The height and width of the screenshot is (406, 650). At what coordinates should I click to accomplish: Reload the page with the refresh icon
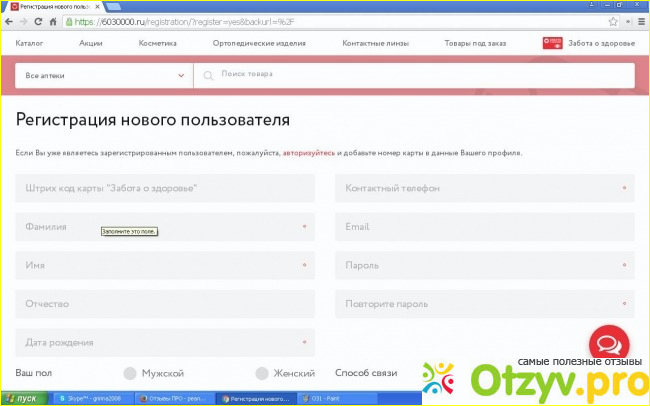coord(39,20)
